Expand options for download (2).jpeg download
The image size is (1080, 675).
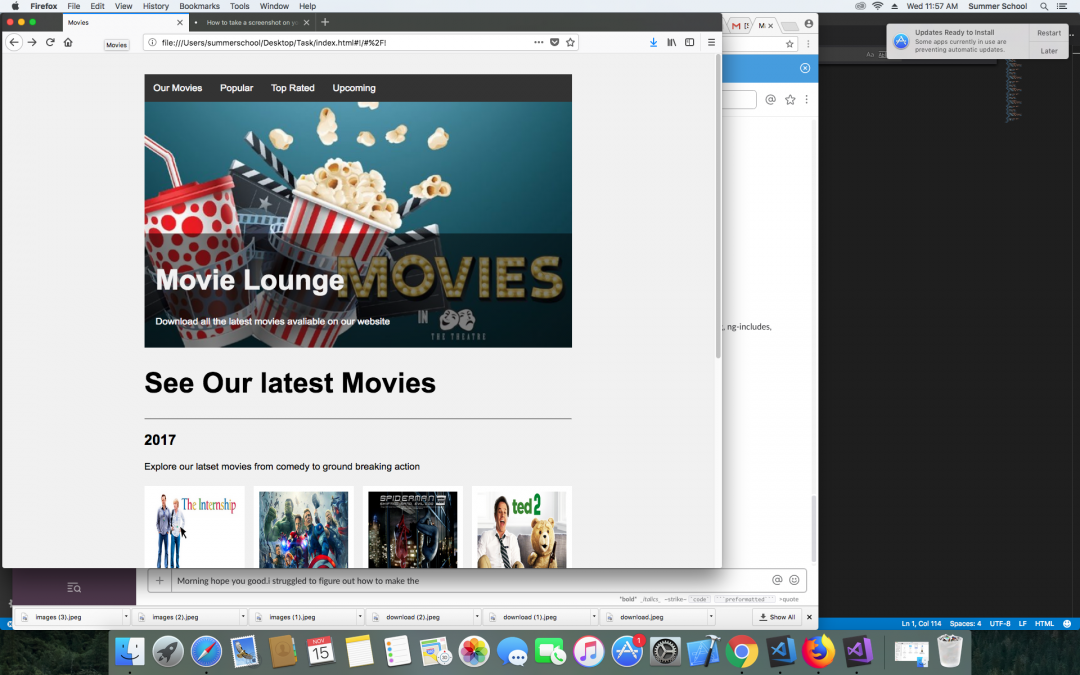pyautogui.click(x=476, y=617)
